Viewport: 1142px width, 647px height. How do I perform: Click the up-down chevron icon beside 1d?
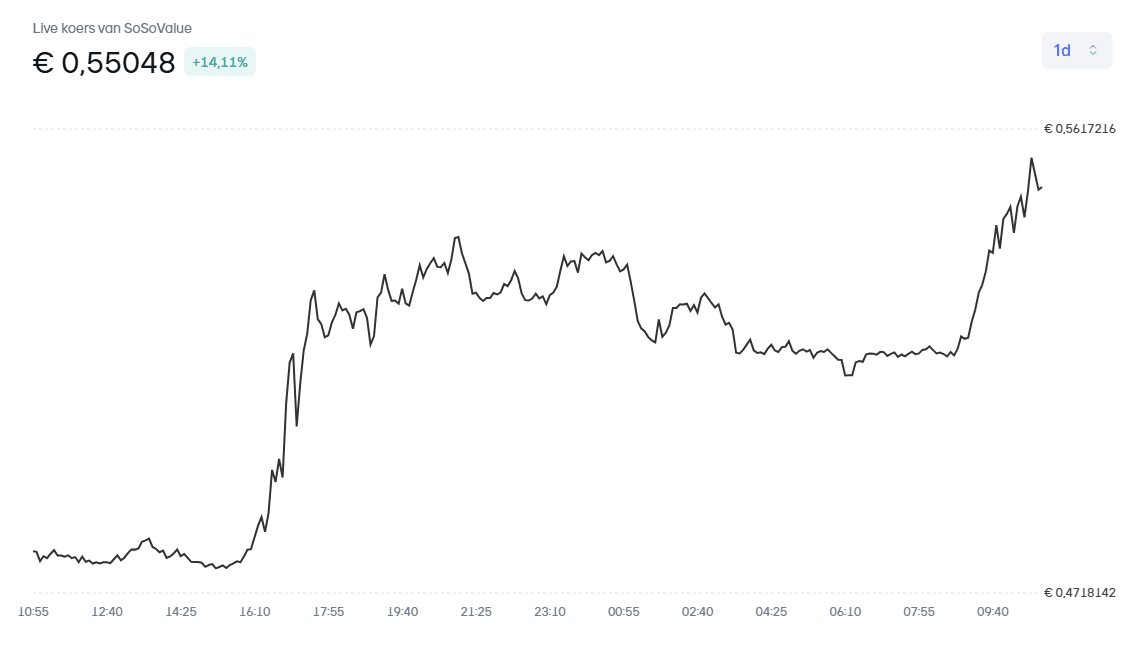pos(1093,50)
